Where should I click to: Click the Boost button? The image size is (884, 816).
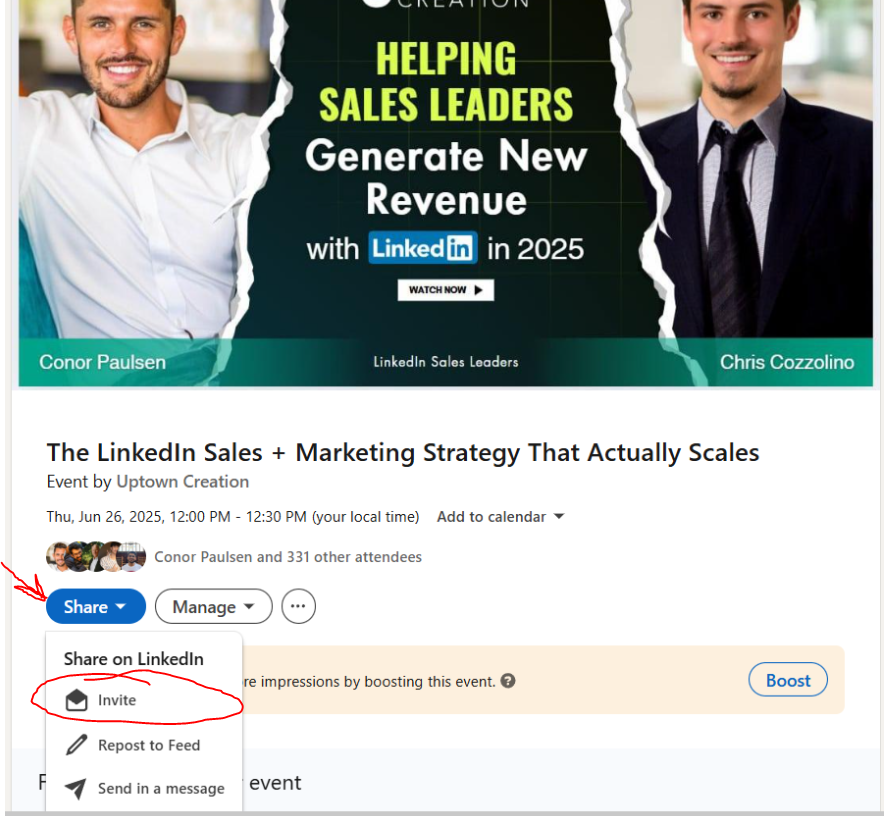coord(788,680)
